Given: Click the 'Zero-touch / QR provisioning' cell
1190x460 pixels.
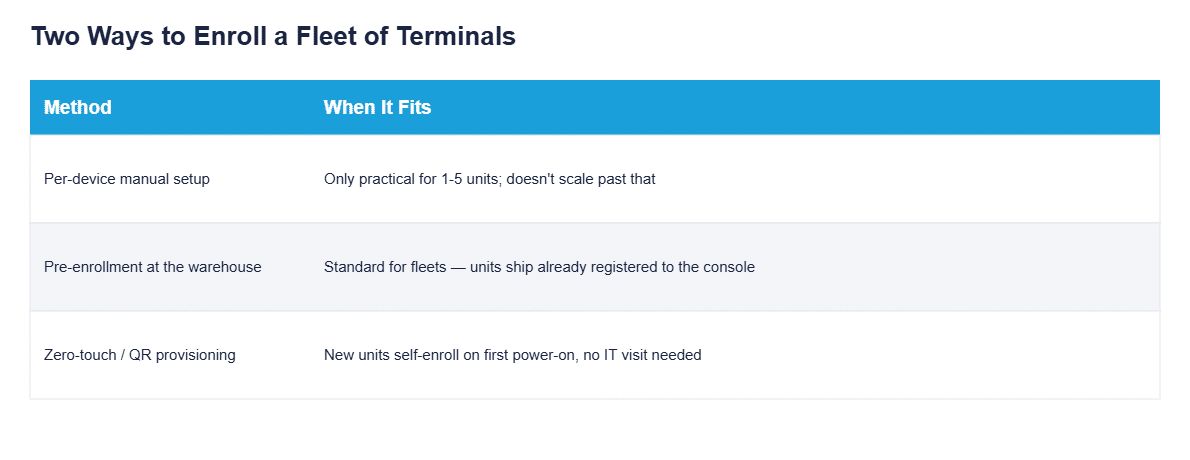Looking at the screenshot, I should point(140,355).
